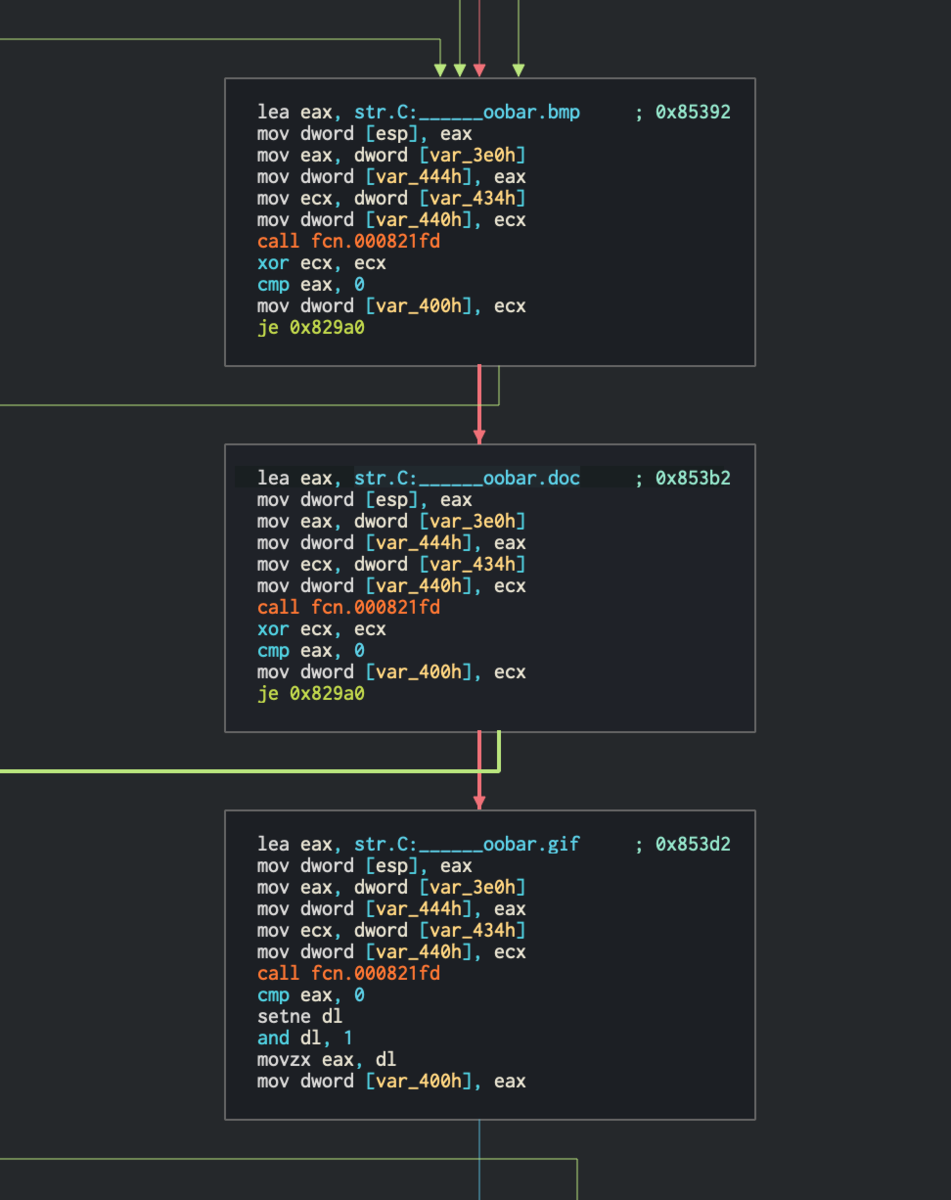Select 'mov dword [esp], eax' in oobar.gif block
Screen dimensions: 951x1200
(x=365, y=866)
